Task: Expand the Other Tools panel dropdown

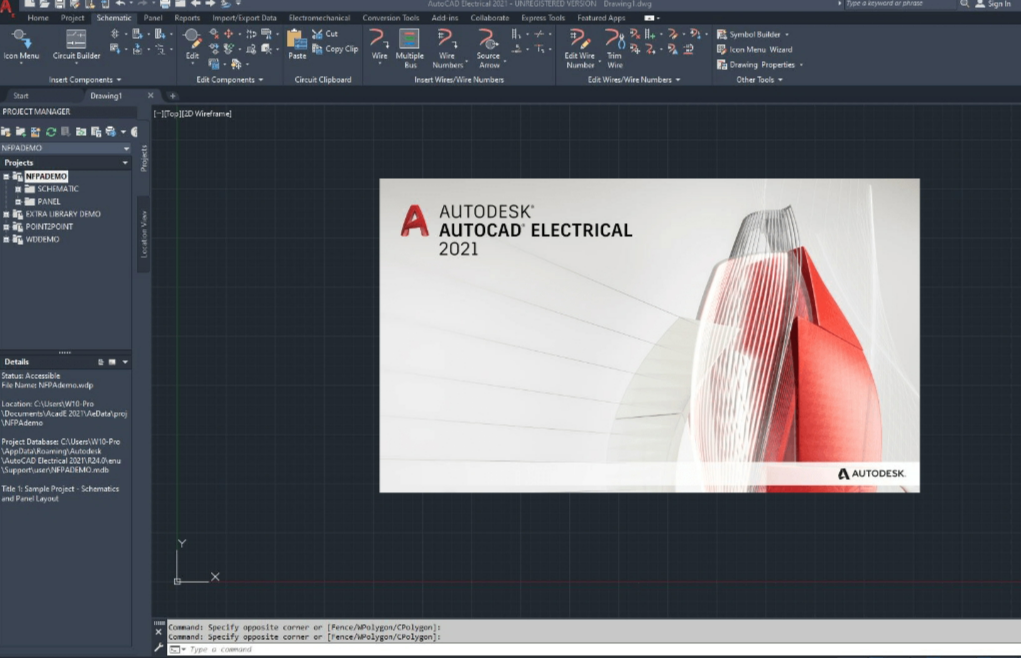Action: pos(780,80)
